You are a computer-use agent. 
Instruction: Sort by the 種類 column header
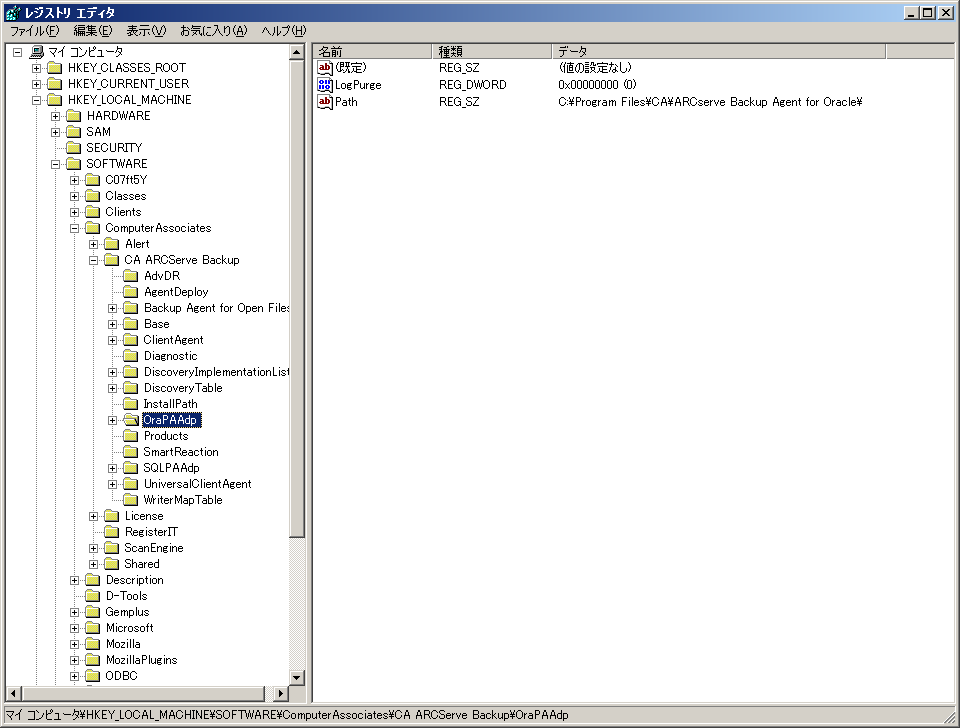(492, 51)
